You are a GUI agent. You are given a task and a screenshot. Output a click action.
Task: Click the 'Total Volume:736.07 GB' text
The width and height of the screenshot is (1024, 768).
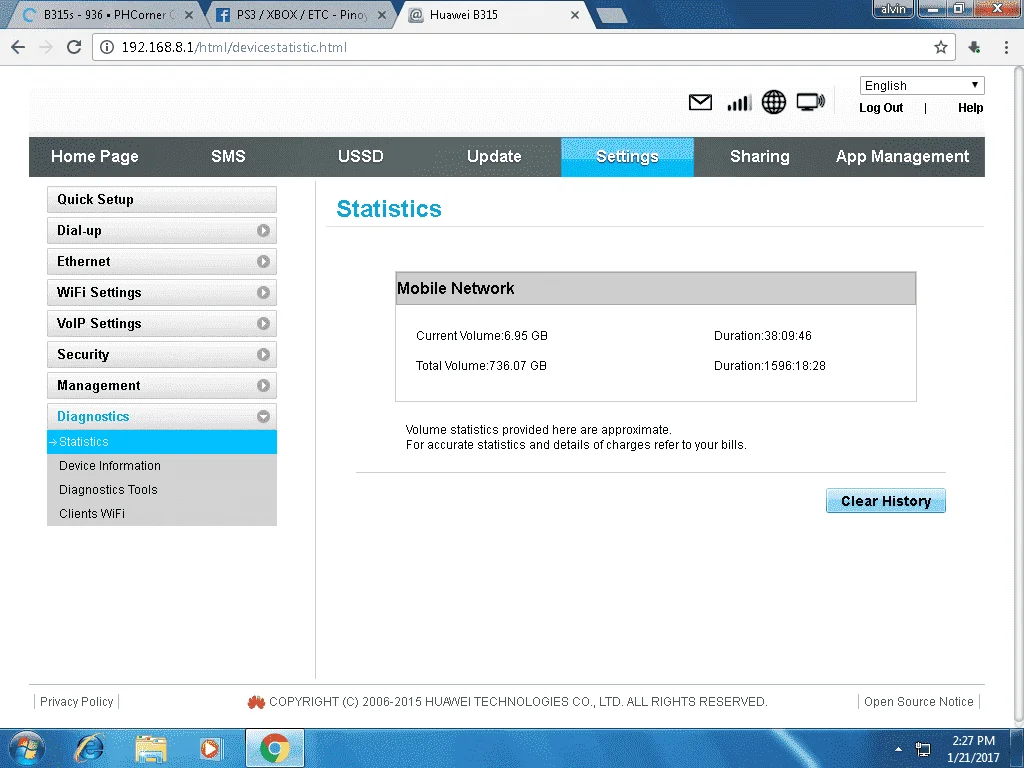pyautogui.click(x=481, y=366)
